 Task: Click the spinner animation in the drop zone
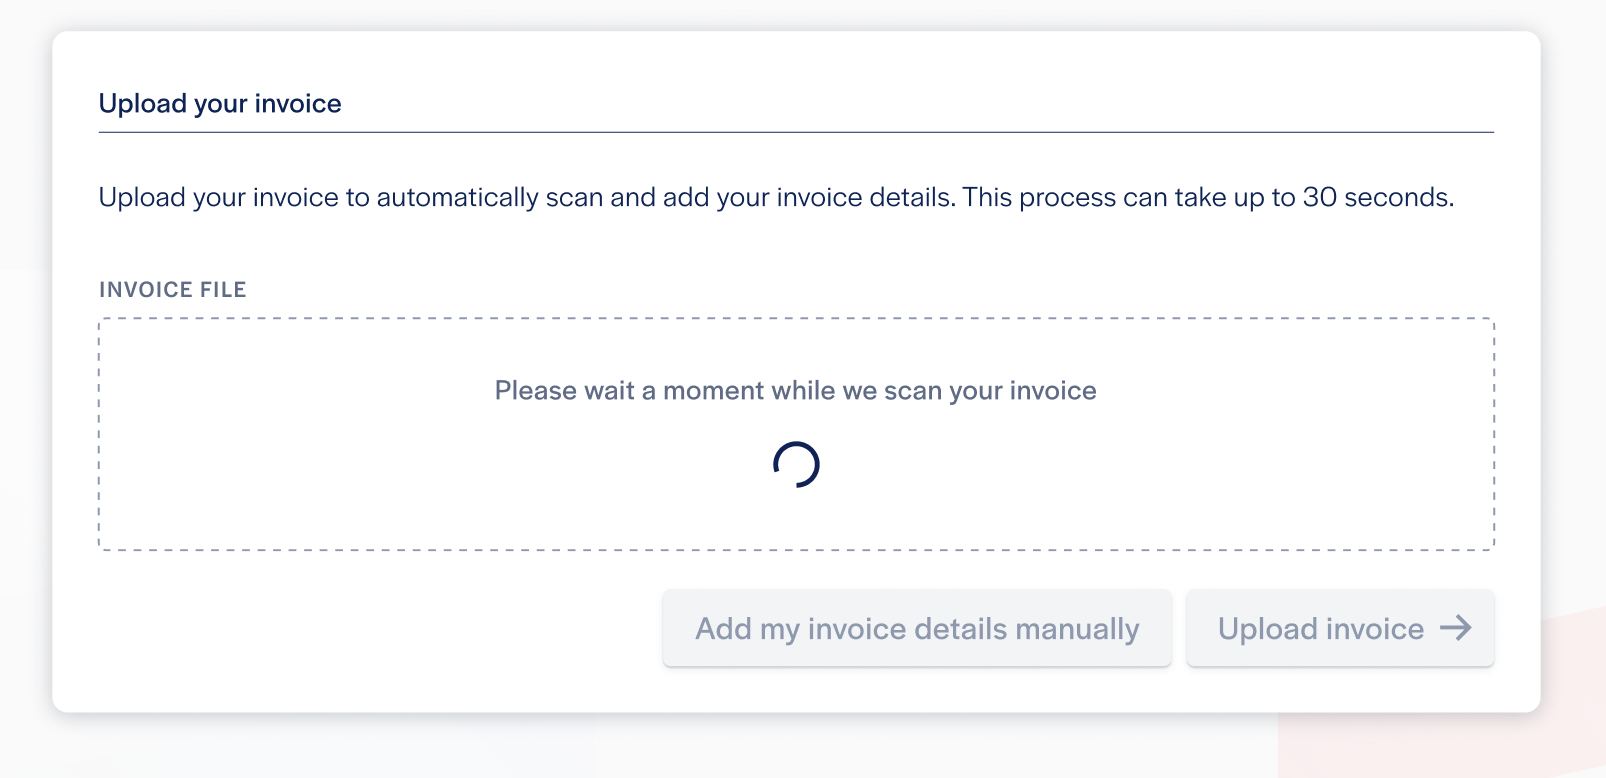(796, 463)
